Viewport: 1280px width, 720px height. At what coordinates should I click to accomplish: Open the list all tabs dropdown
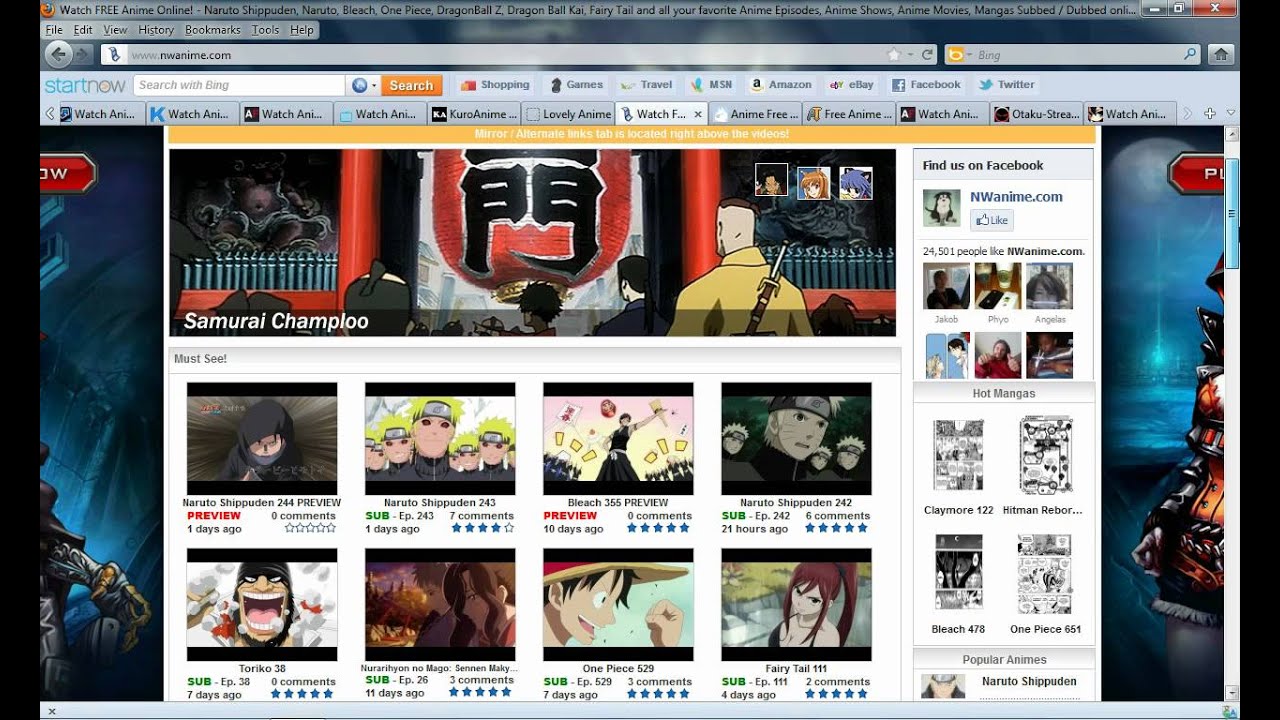1231,114
